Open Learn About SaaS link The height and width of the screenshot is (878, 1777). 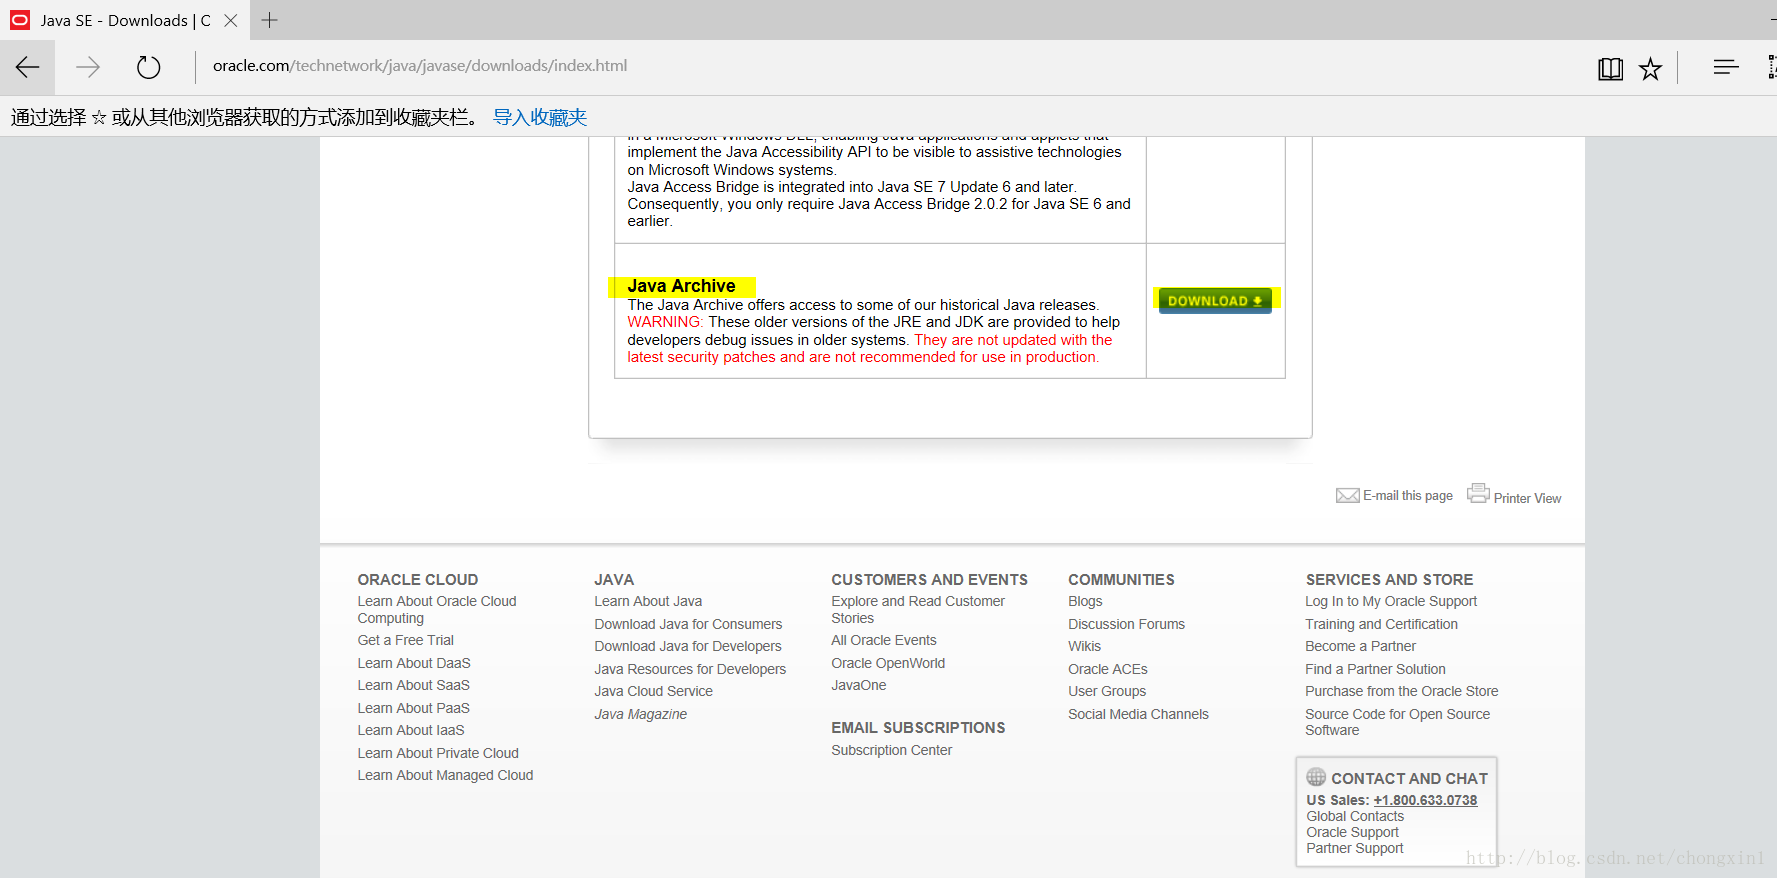coord(413,685)
